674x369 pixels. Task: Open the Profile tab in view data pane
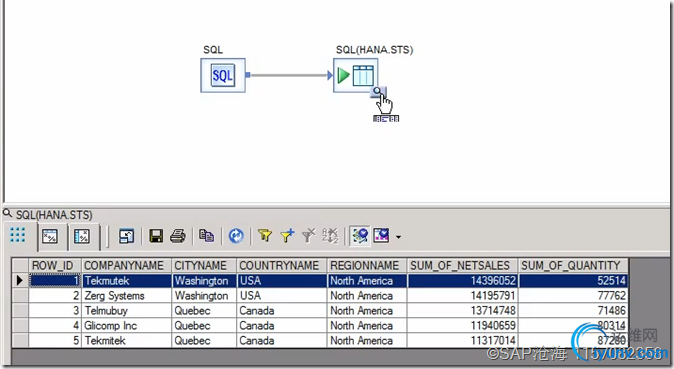click(x=50, y=236)
